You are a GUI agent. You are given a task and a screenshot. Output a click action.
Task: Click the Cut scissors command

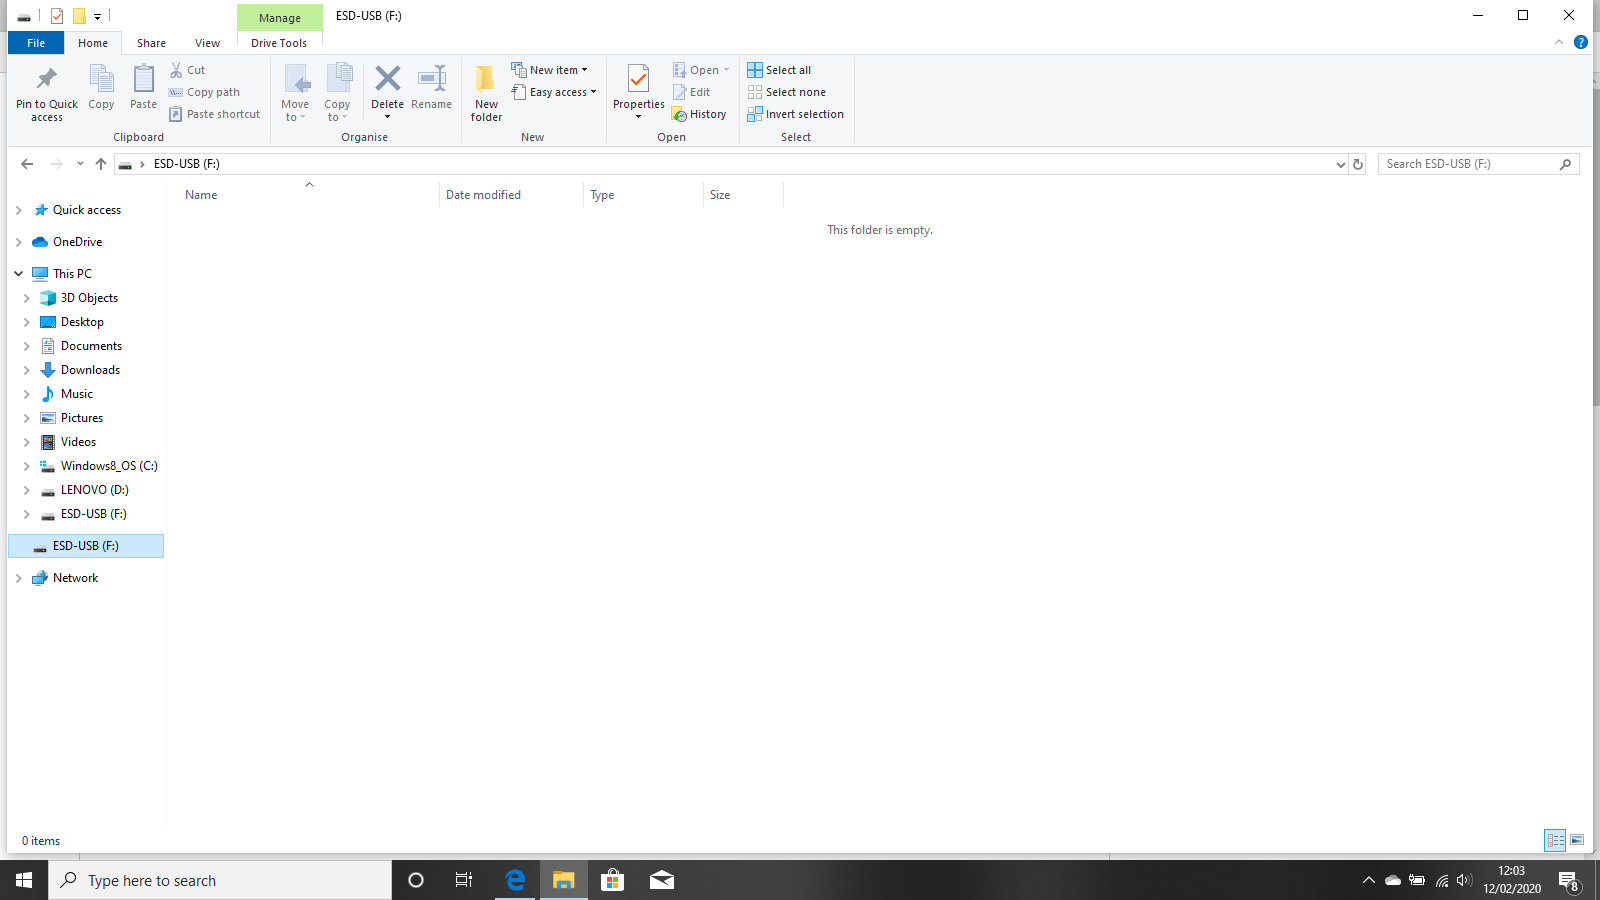[x=188, y=70]
